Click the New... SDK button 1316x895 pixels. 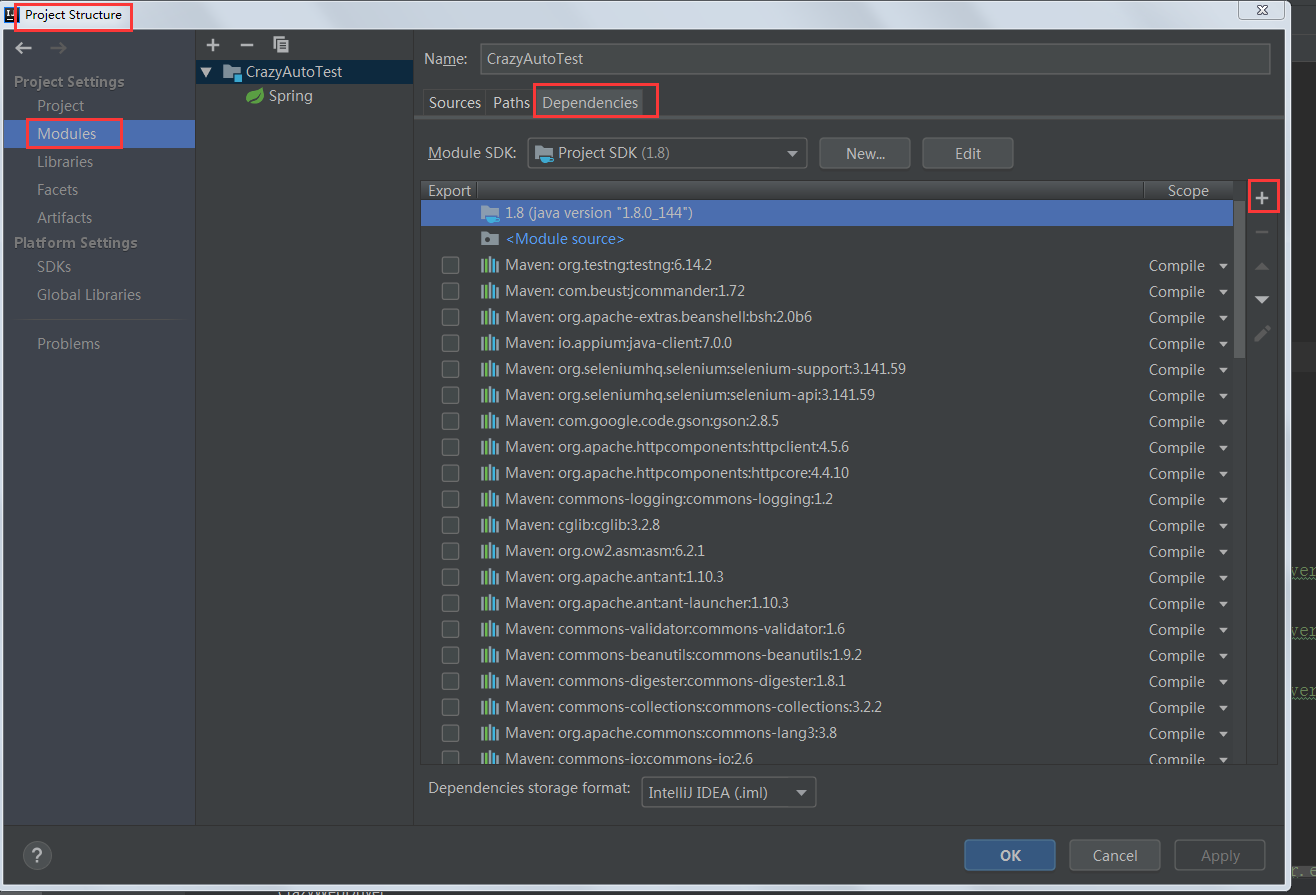click(865, 153)
